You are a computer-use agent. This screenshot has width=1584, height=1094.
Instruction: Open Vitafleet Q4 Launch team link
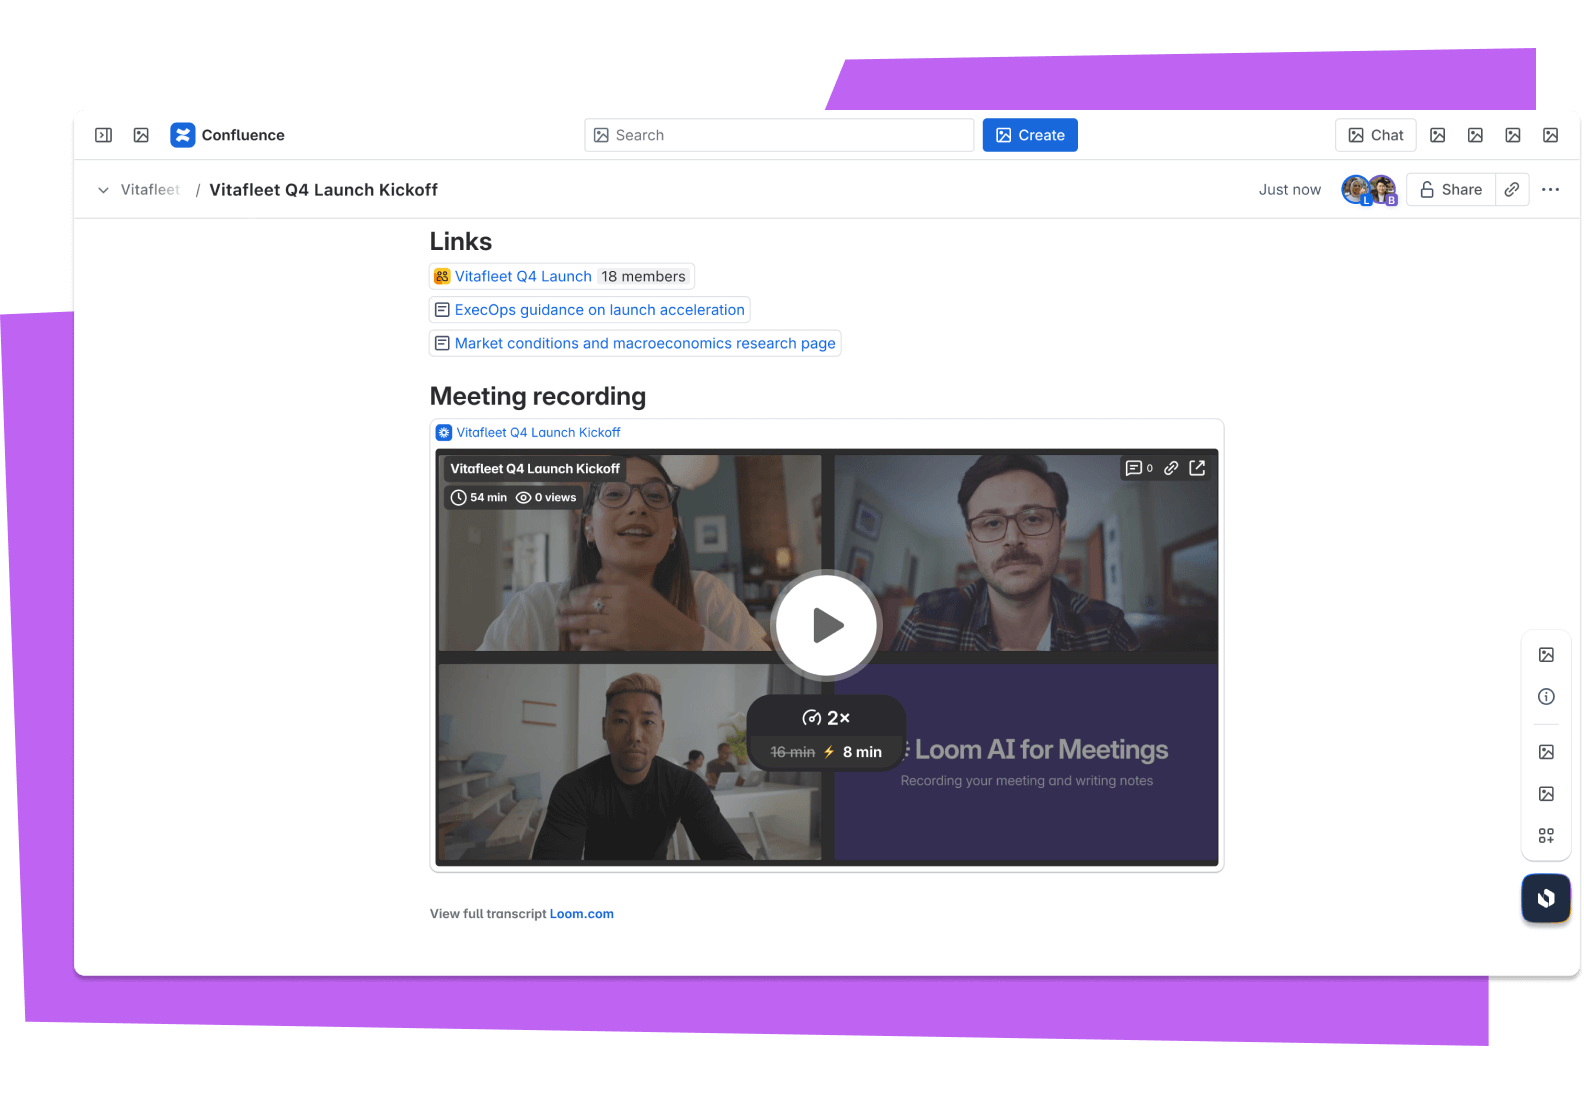523,277
